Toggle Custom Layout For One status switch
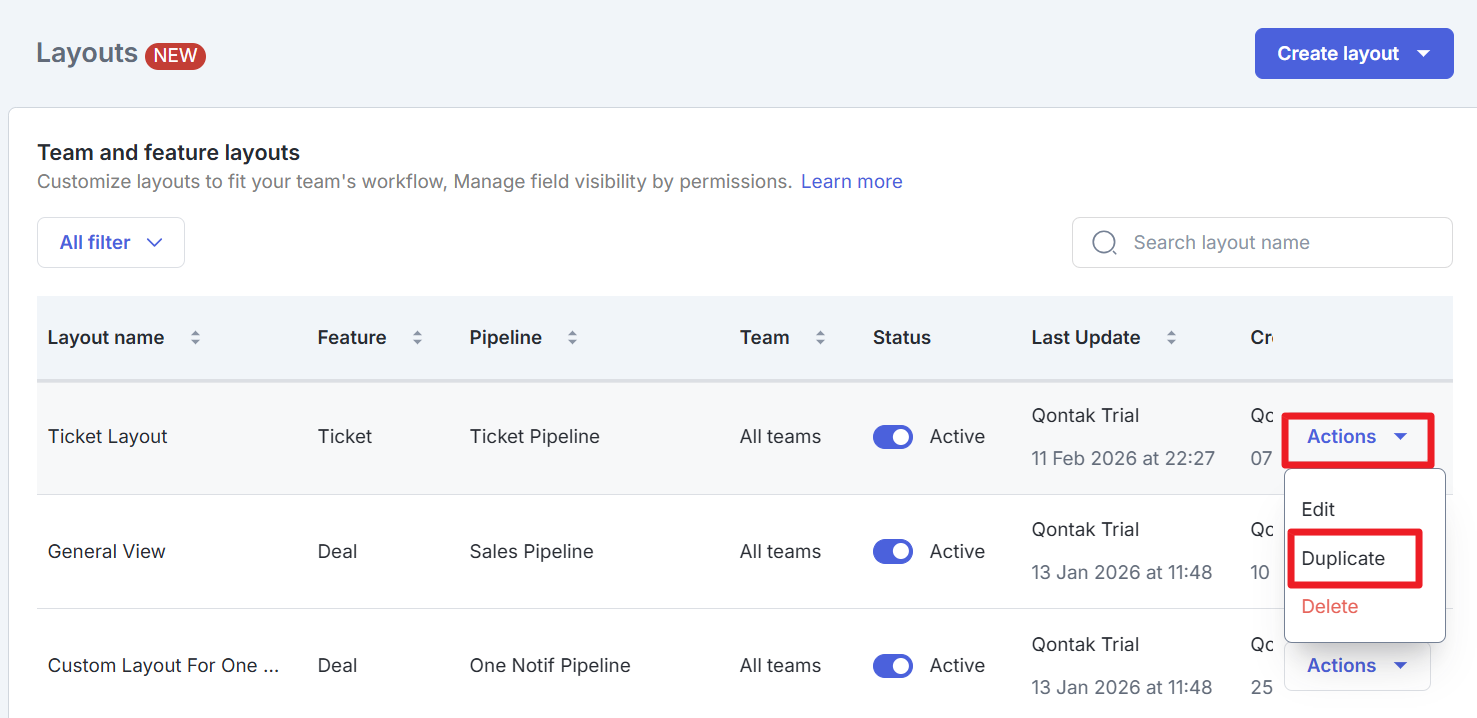Viewport: 1477px width, 718px height. pos(892,666)
